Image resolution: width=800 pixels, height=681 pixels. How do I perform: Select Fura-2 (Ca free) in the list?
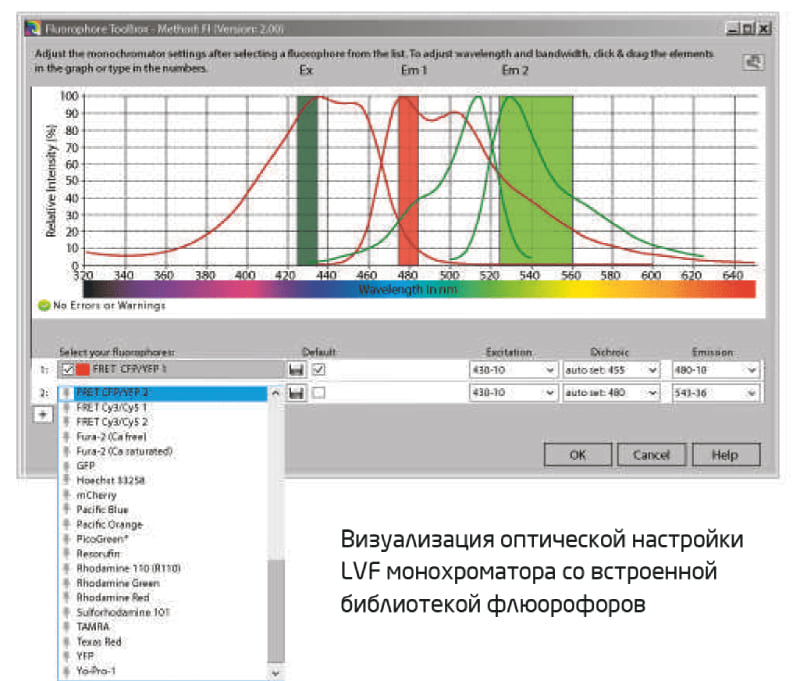[x=163, y=437]
